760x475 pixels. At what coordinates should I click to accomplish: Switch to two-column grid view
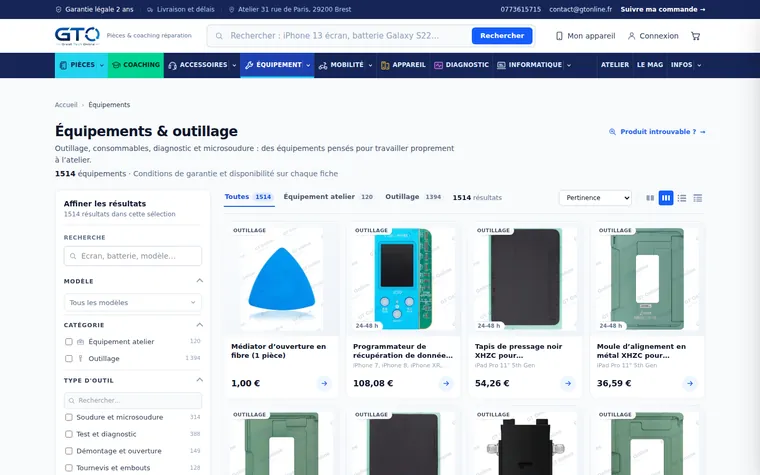(650, 198)
